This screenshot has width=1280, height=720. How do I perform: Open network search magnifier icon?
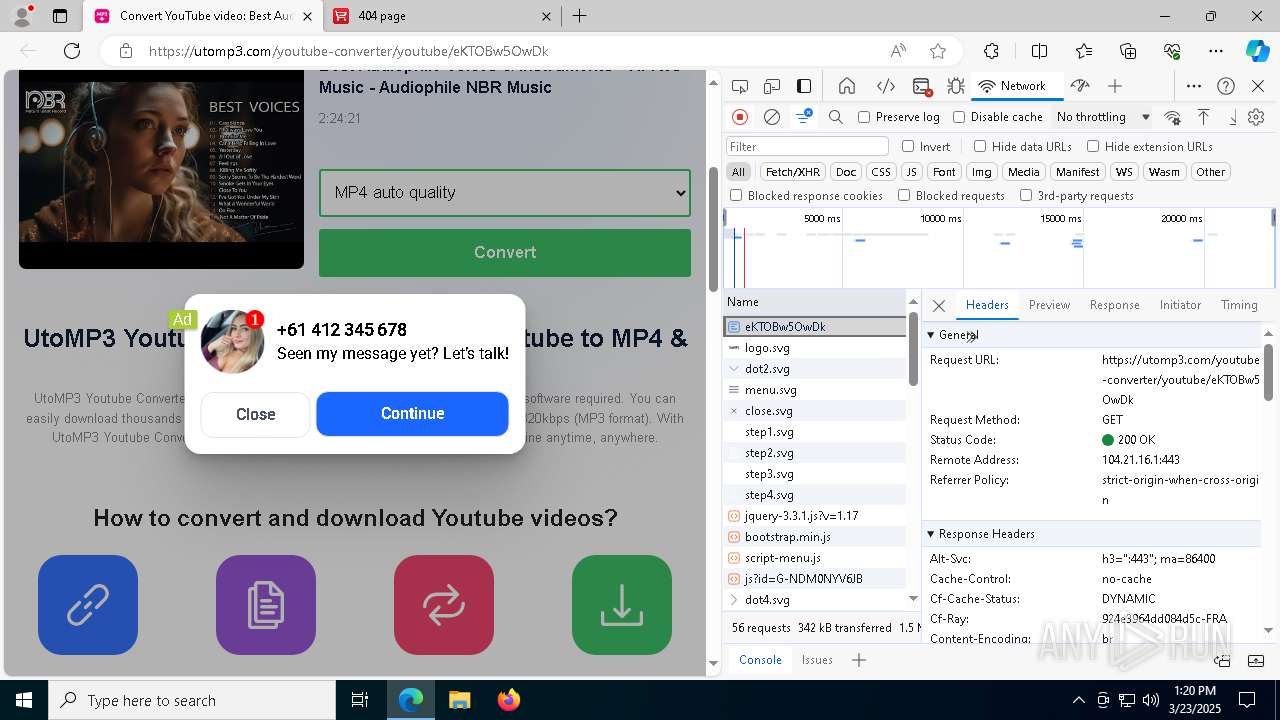(836, 117)
